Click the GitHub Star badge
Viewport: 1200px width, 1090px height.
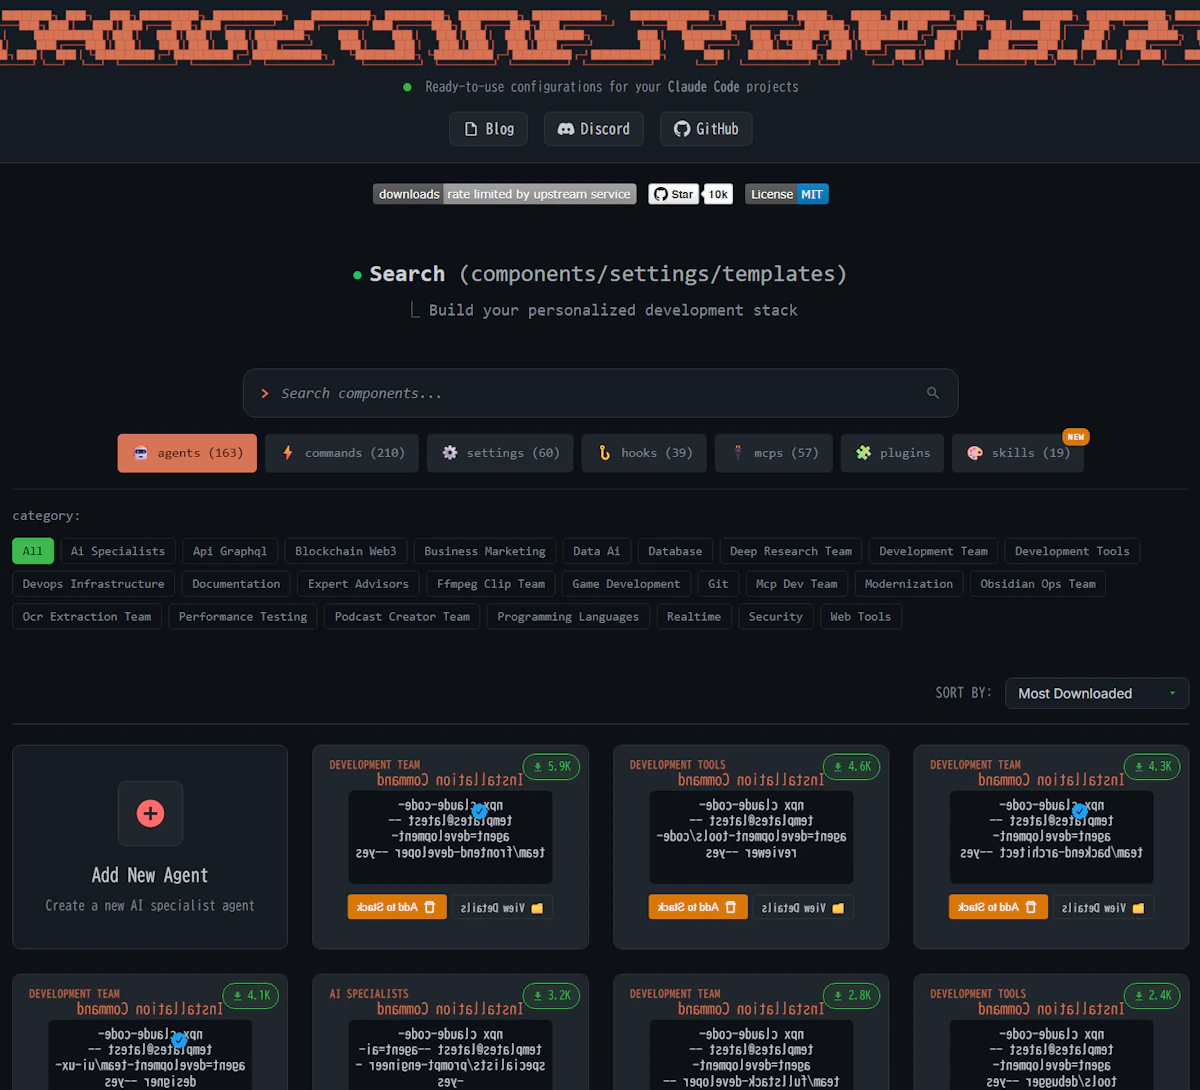click(x=673, y=194)
